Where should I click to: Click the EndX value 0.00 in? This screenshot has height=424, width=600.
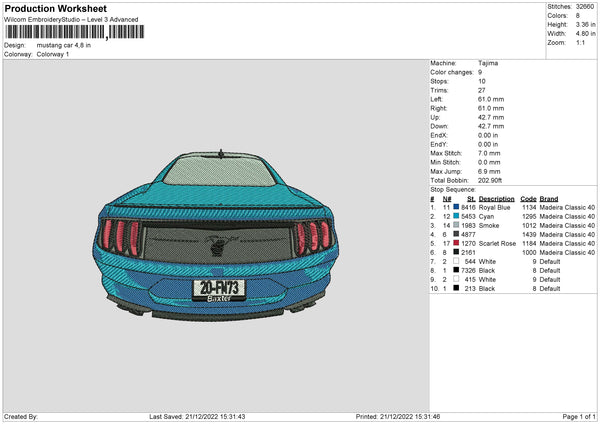tap(488, 135)
